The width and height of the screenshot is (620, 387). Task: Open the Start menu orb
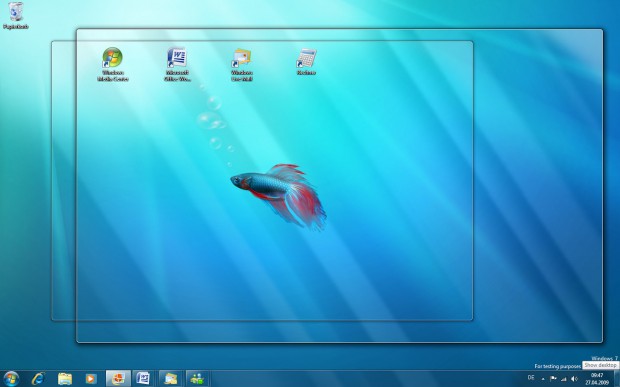11,379
